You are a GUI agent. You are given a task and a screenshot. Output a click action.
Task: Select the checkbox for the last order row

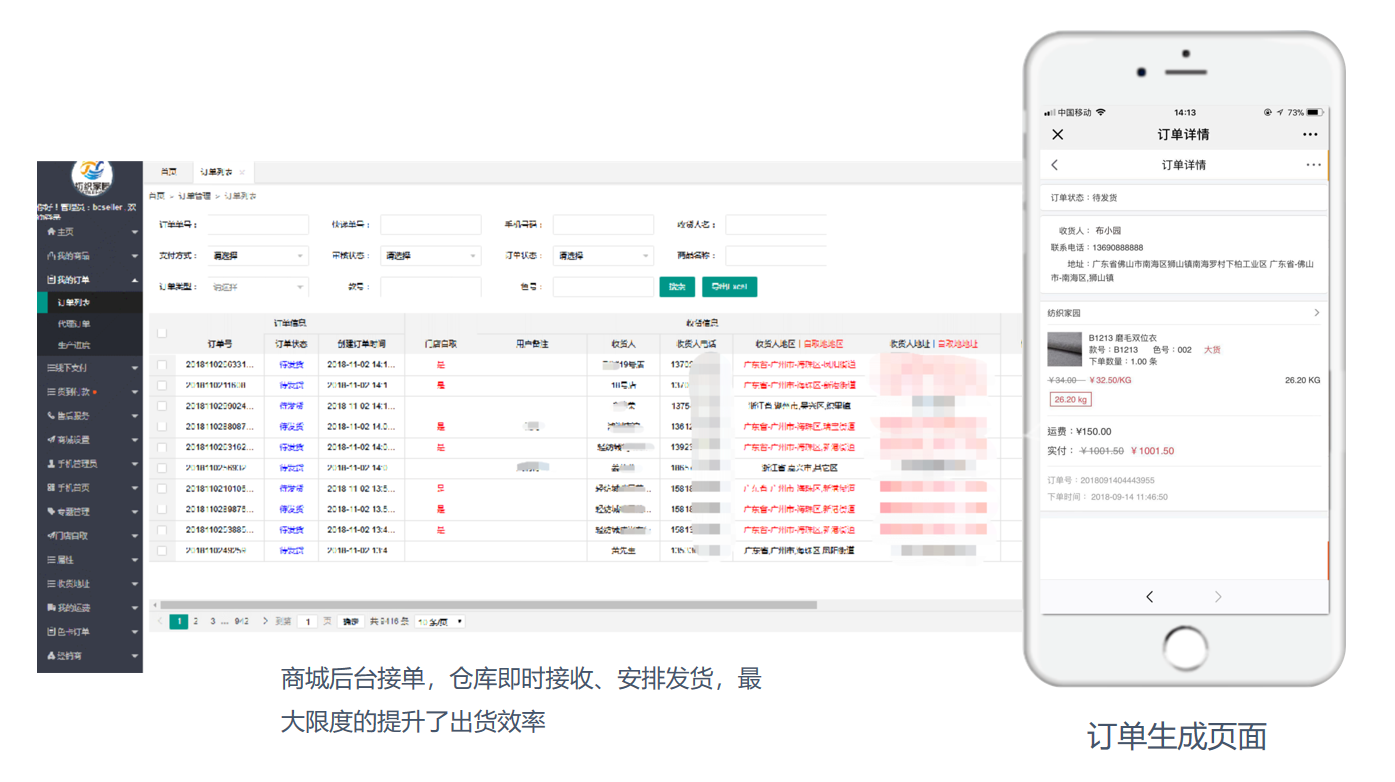pos(162,551)
